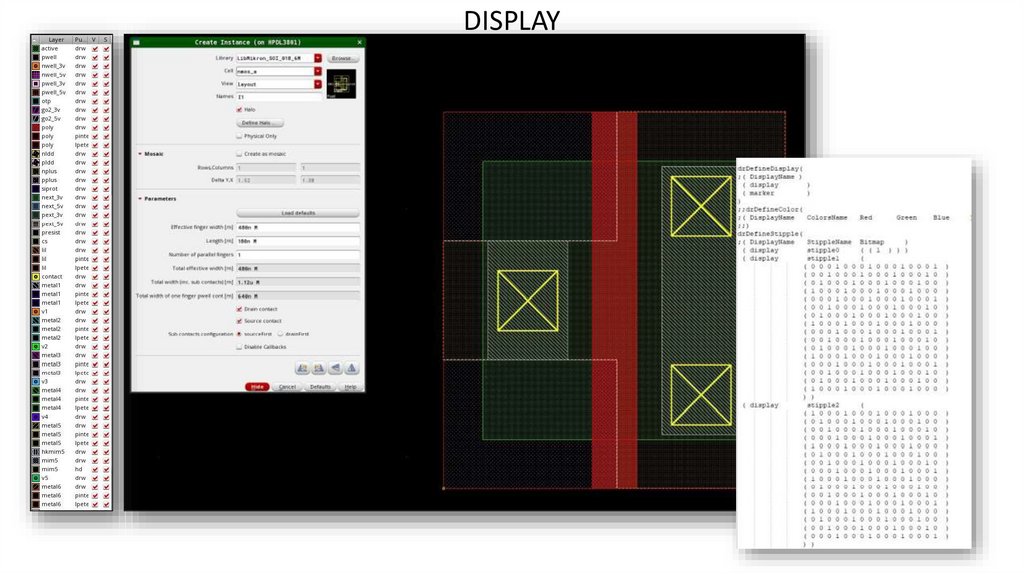Select the metal3 drw layer row
This screenshot has width=1024, height=574.
(72, 355)
